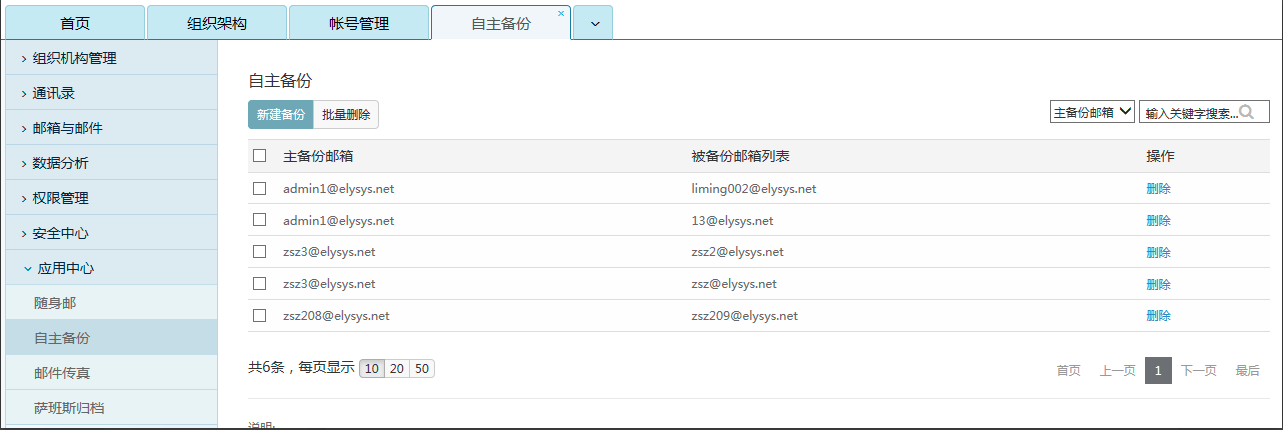Image resolution: width=1283 pixels, height=430 pixels.
Task: Set page size to 20 per page
Action: click(x=397, y=369)
